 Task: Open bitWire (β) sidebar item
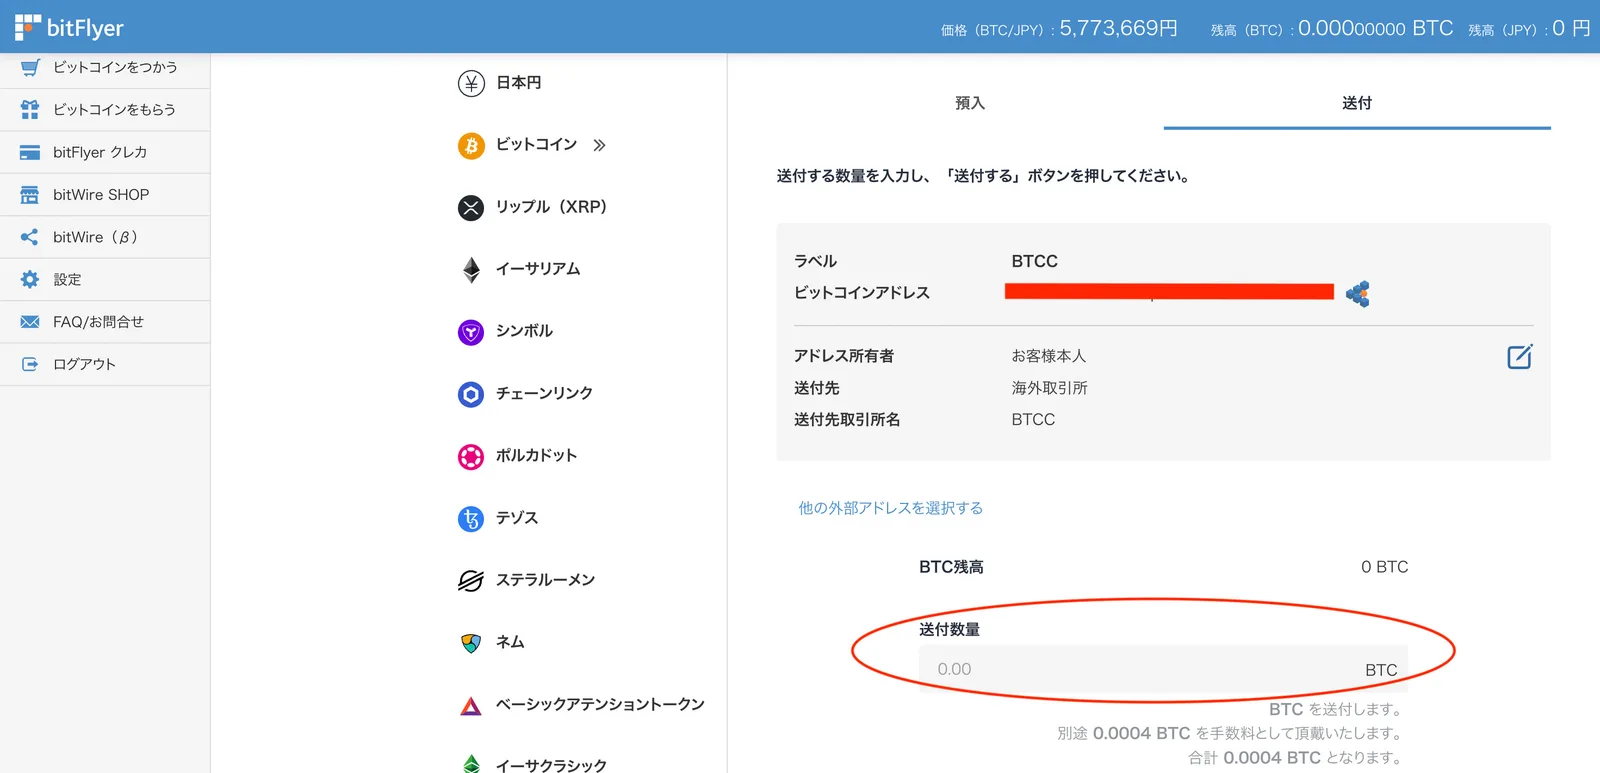(x=105, y=237)
